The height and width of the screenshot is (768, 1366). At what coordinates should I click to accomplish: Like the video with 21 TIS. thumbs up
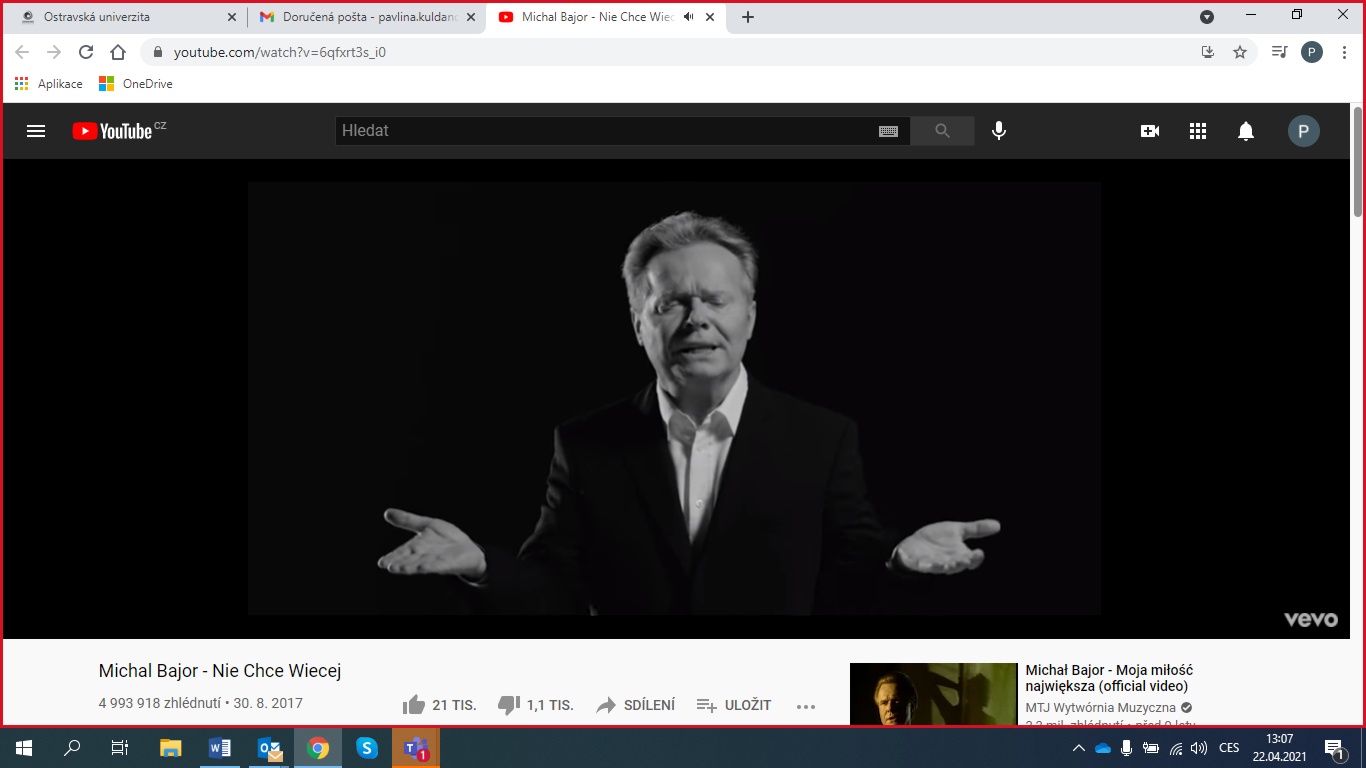[x=439, y=705]
